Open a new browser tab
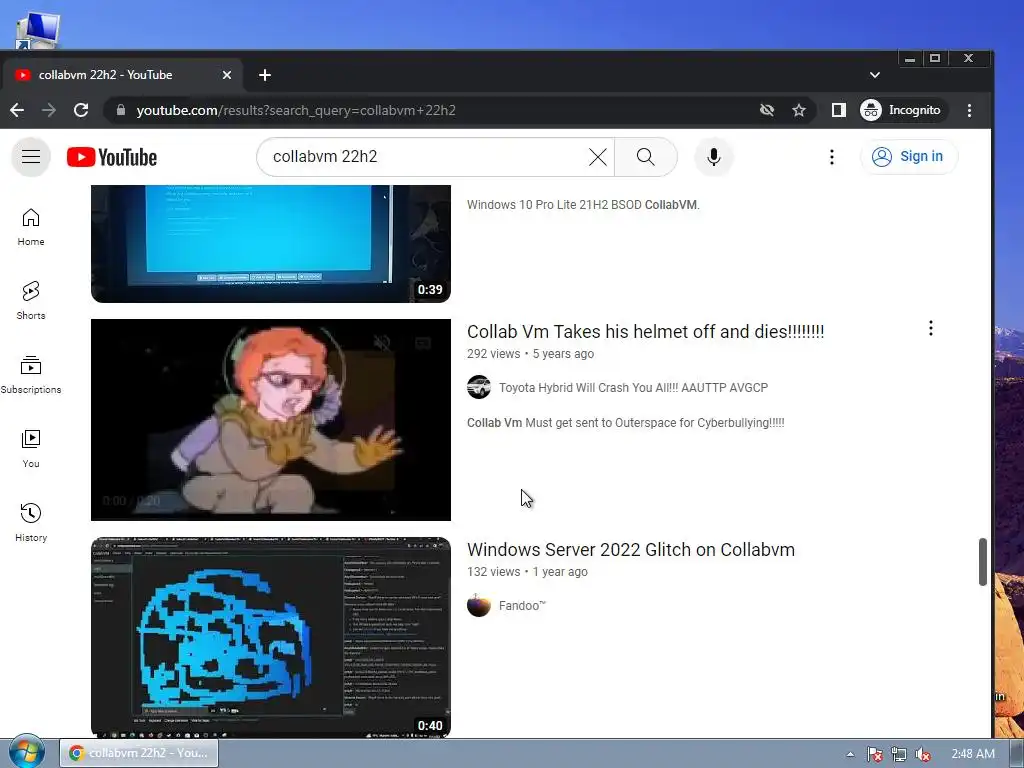The image size is (1024, 768). pyautogui.click(x=264, y=75)
